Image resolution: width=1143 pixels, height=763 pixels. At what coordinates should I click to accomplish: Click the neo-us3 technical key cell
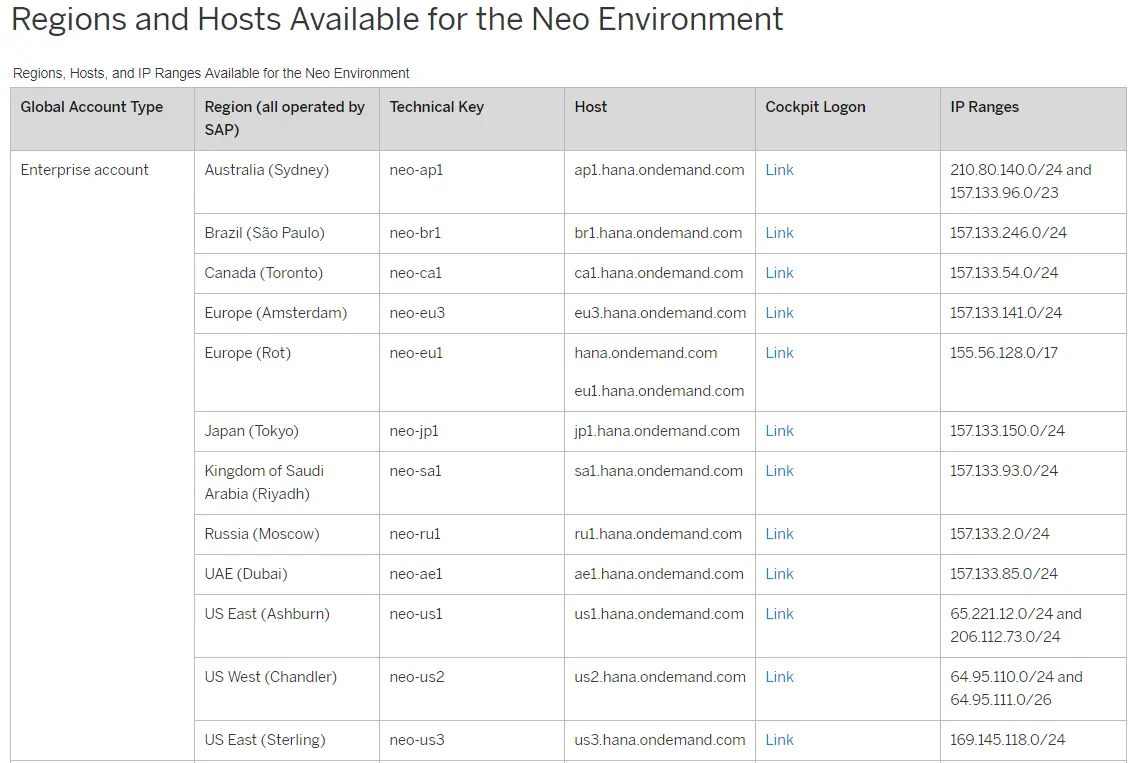point(417,740)
